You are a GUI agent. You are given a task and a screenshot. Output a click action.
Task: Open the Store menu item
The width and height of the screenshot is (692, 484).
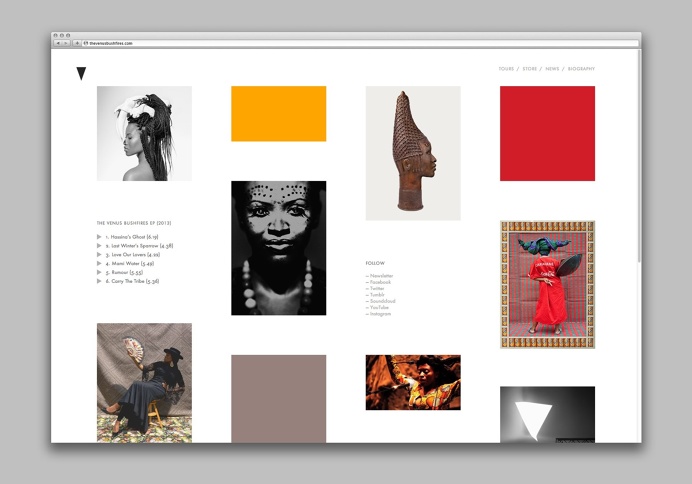click(x=530, y=69)
